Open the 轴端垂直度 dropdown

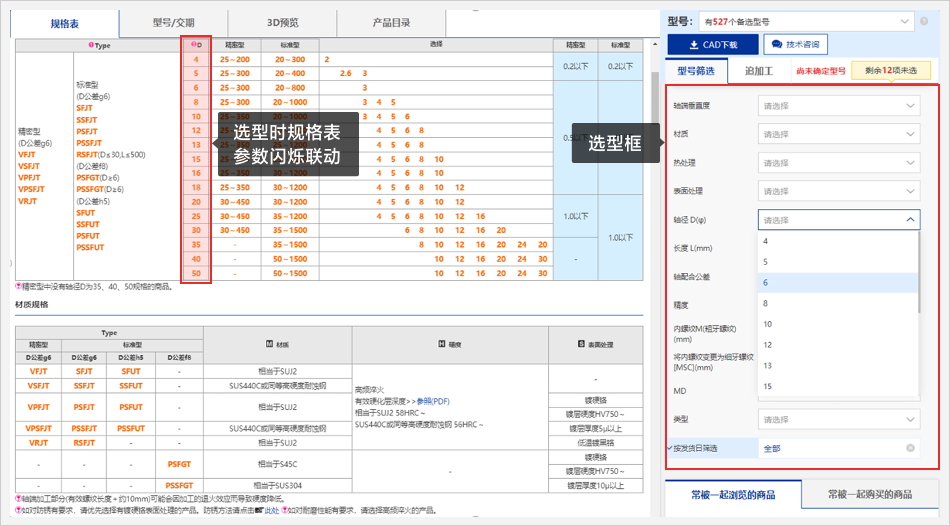click(838, 106)
